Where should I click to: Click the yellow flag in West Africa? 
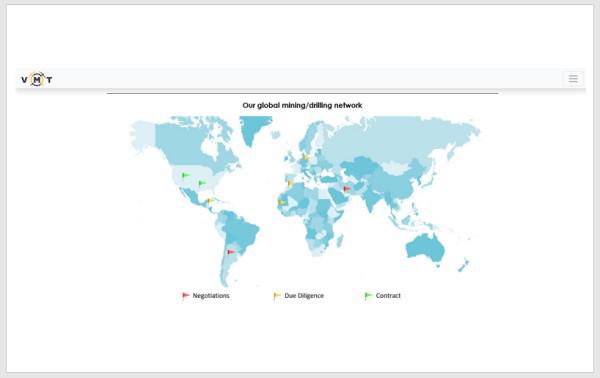[x=282, y=202]
